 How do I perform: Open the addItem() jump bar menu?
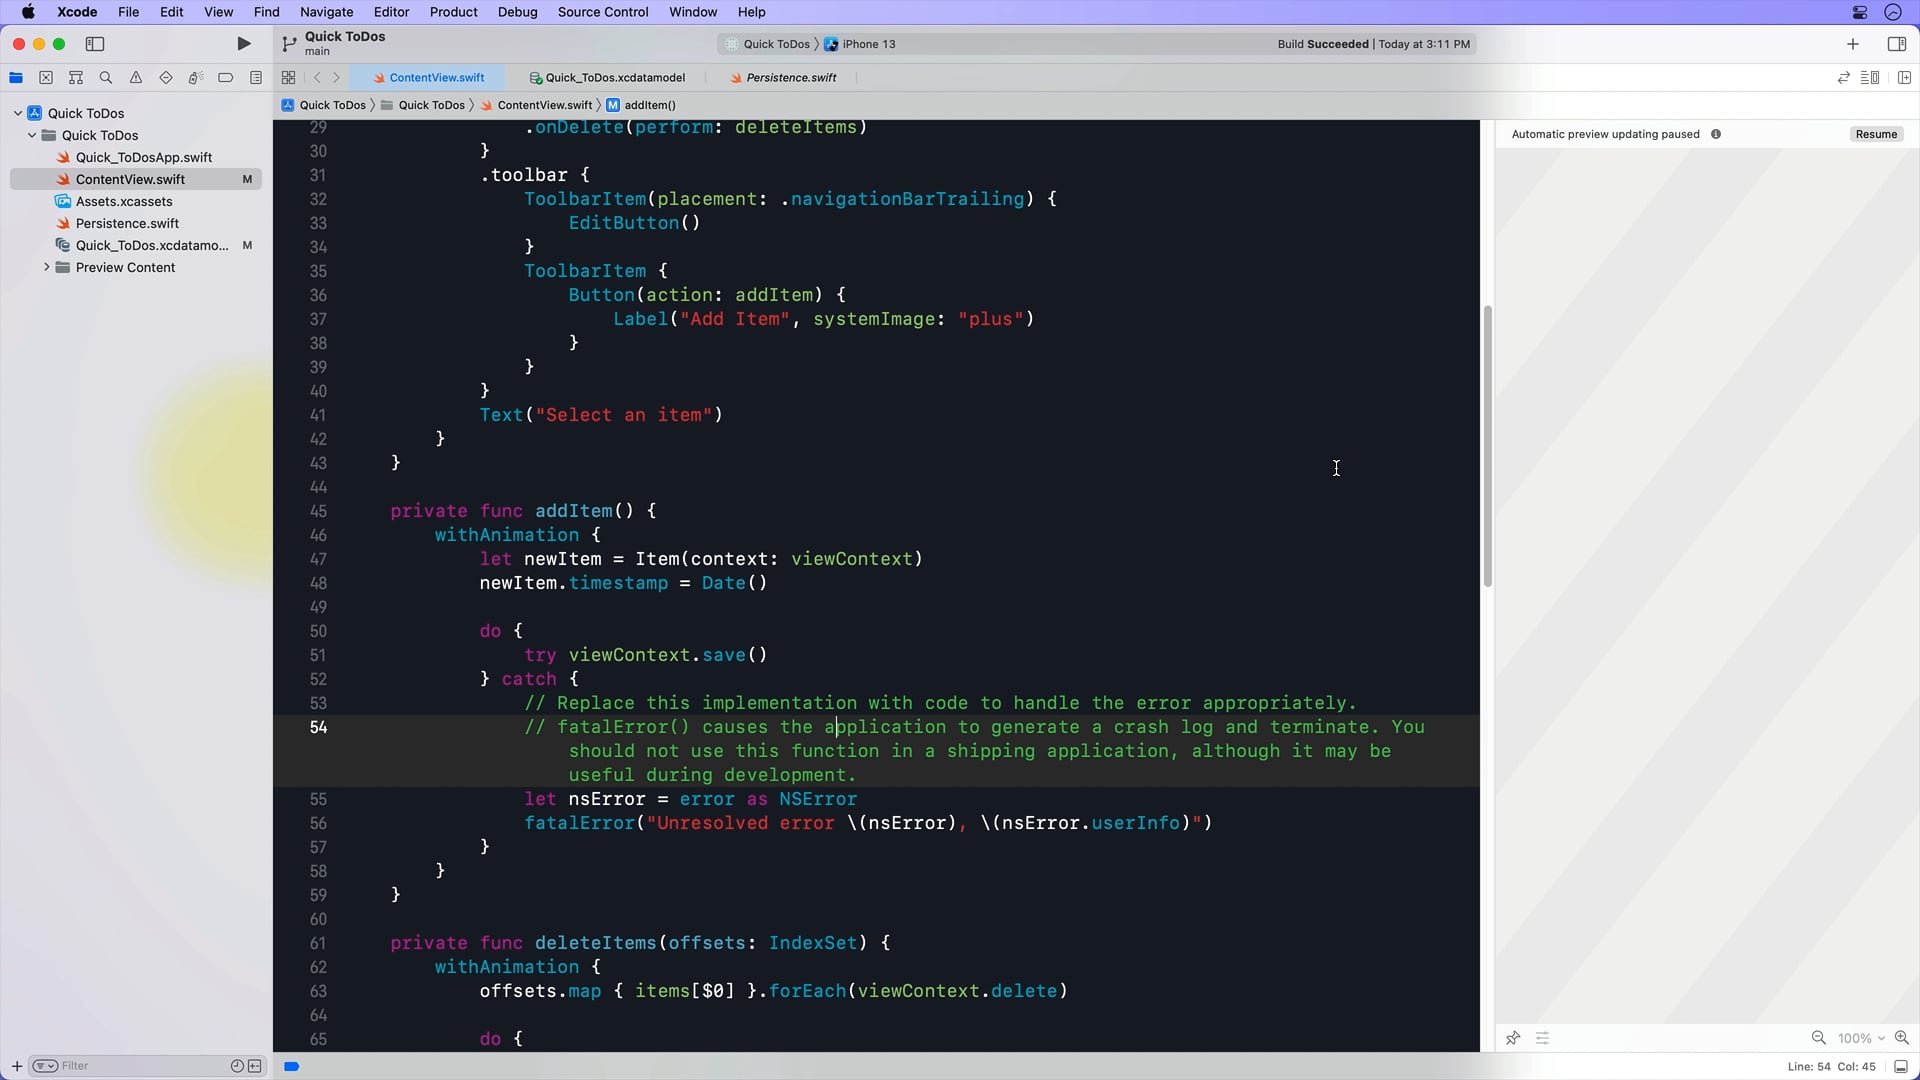[x=641, y=105]
